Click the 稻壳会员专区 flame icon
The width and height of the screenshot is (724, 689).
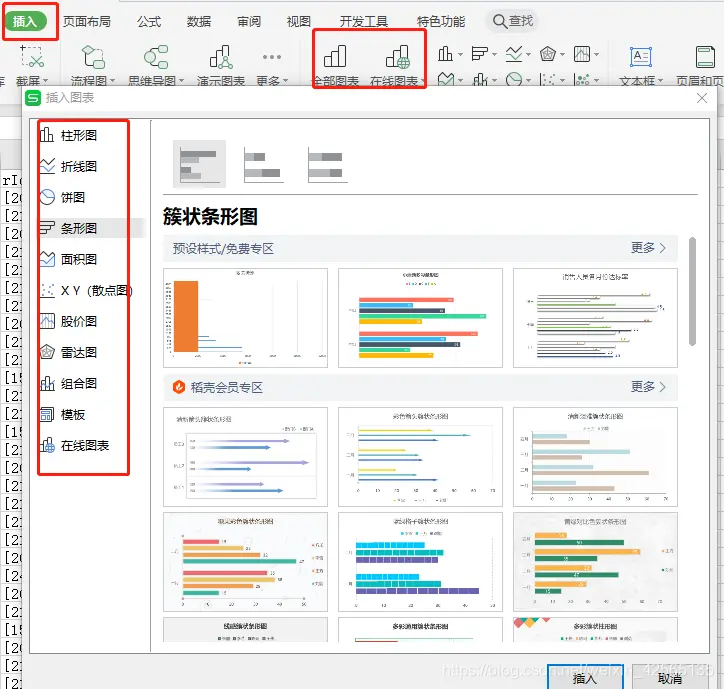179,387
